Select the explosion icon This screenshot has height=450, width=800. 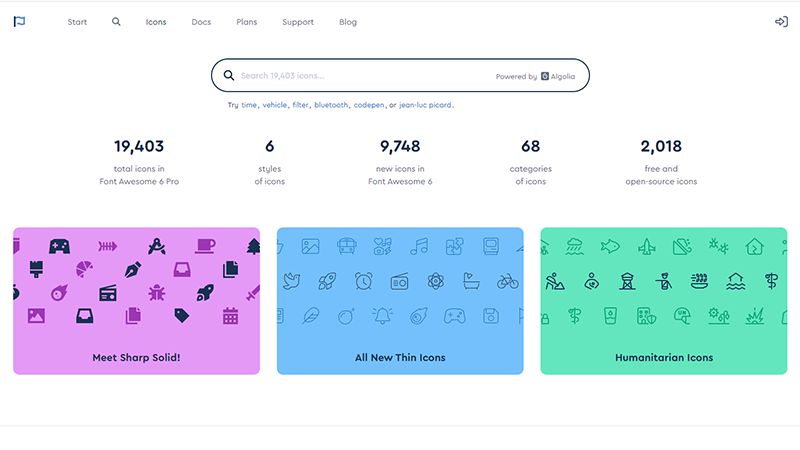click(x=755, y=316)
